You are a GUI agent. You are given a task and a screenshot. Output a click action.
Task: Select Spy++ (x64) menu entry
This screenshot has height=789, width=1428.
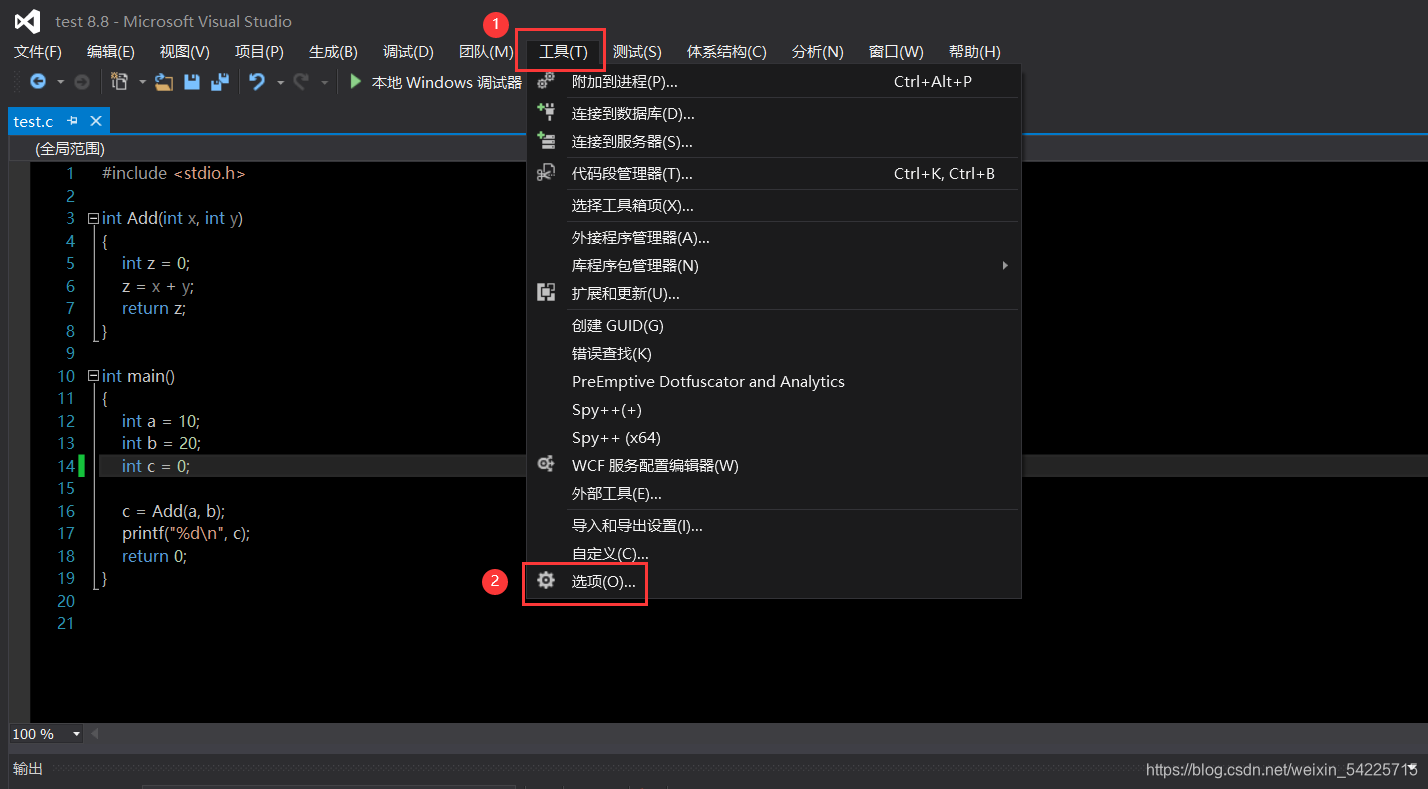[x=774, y=438]
